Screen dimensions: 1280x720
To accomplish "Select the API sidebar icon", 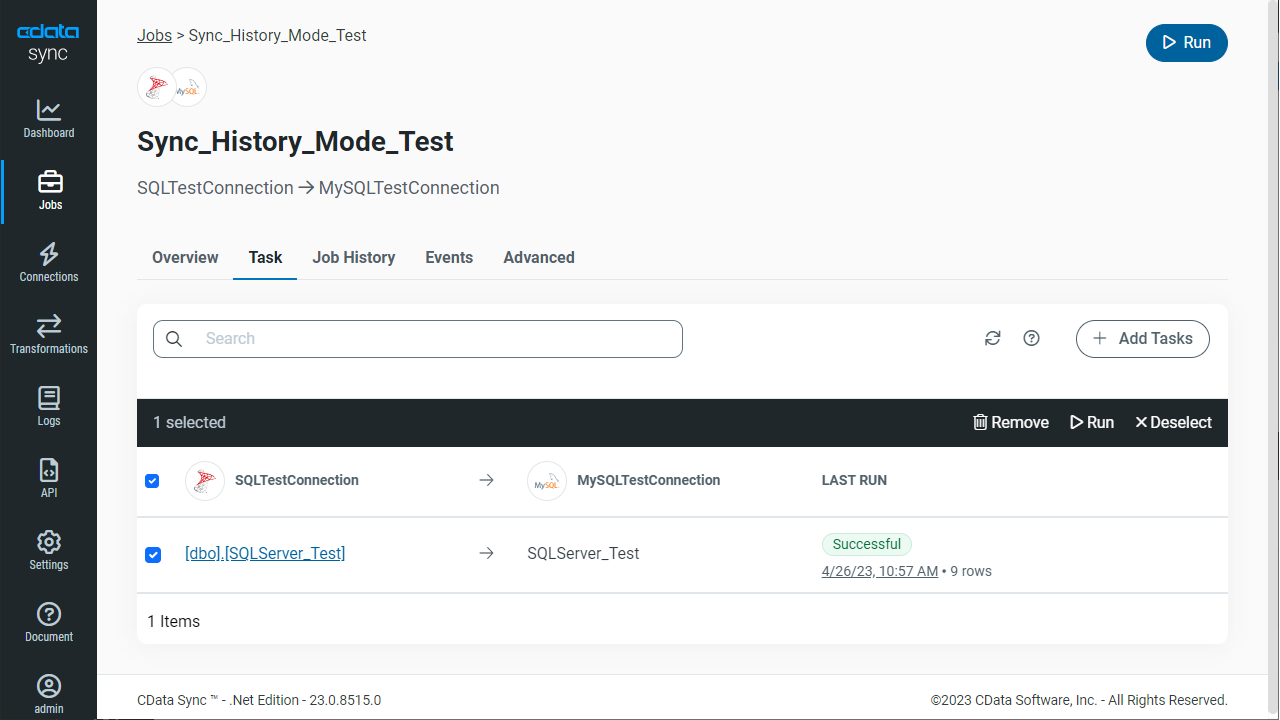I will [x=48, y=478].
